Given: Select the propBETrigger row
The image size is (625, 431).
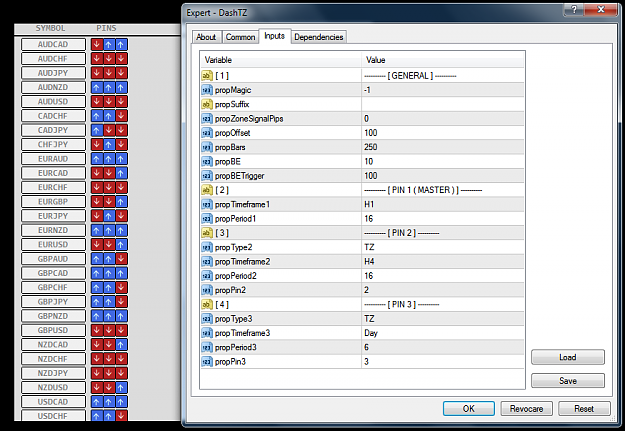Looking at the screenshot, I should click(x=362, y=176).
